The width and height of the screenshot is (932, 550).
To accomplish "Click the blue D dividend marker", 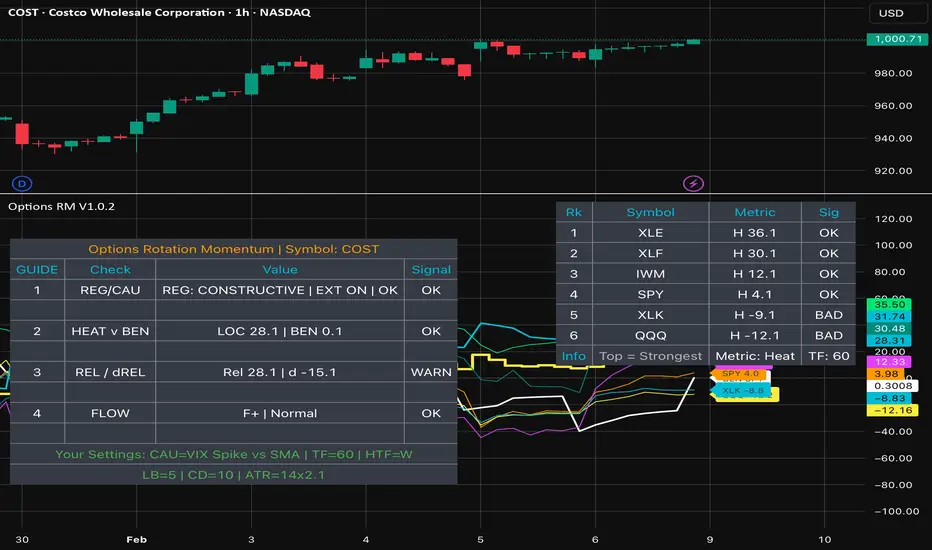I will click(x=22, y=183).
